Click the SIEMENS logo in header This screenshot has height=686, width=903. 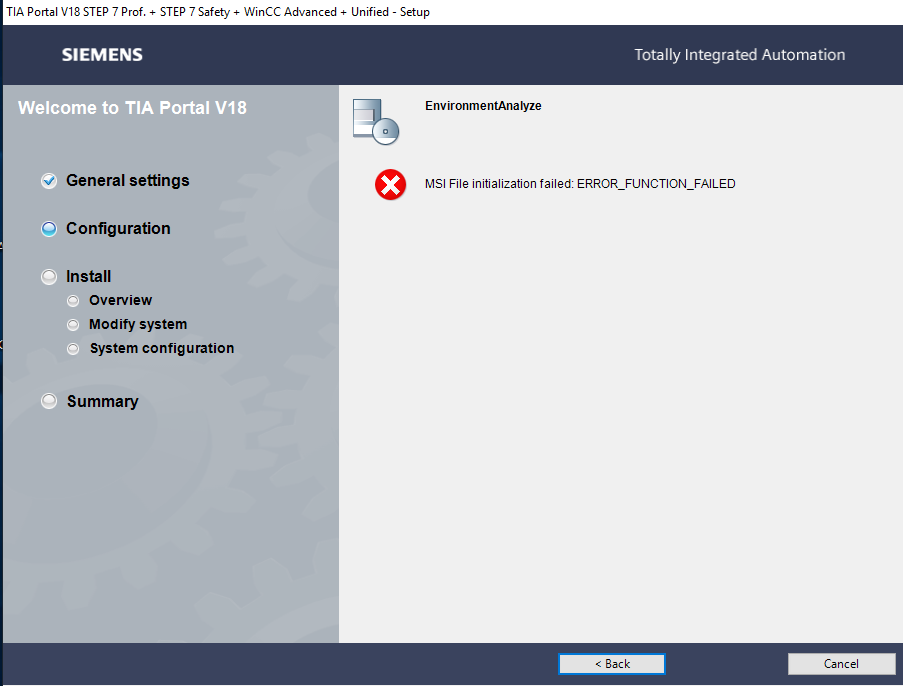(x=102, y=55)
